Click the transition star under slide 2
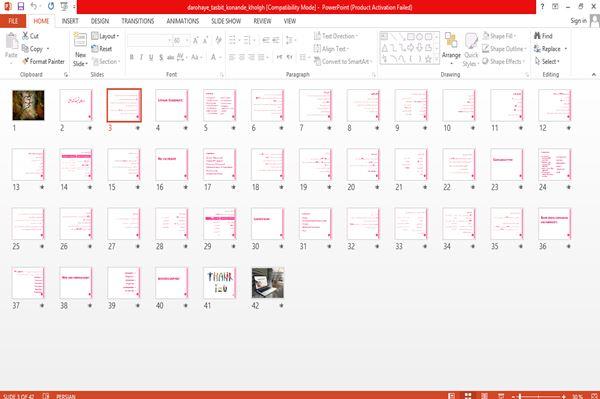The width and height of the screenshot is (600, 399). [90, 128]
